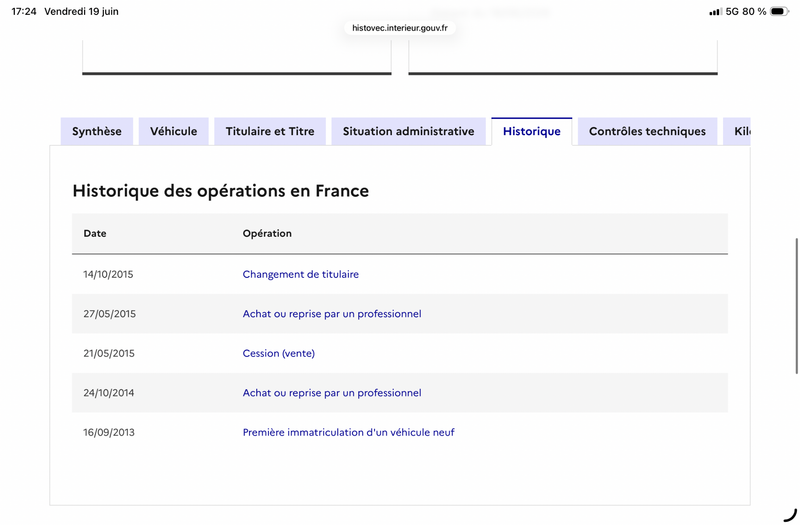Image resolution: width=800 pixels, height=525 pixels.
Task: Tap the battery icon in status bar
Action: coord(780,11)
